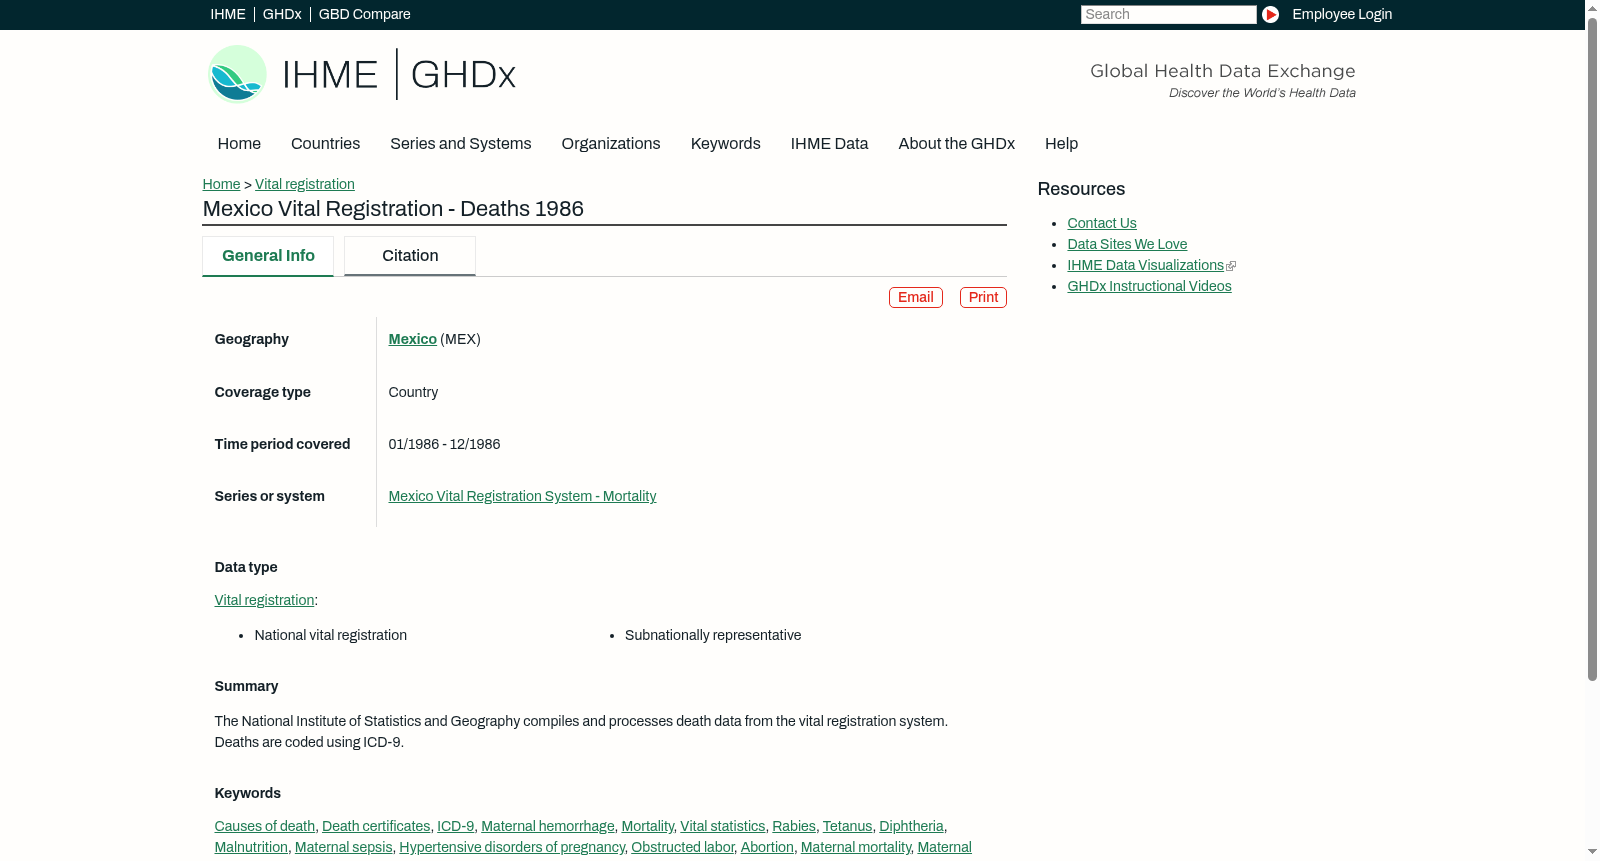The height and width of the screenshot is (861, 1600).
Task: Click the Malnutrition keyword link
Action: pyautogui.click(x=251, y=847)
